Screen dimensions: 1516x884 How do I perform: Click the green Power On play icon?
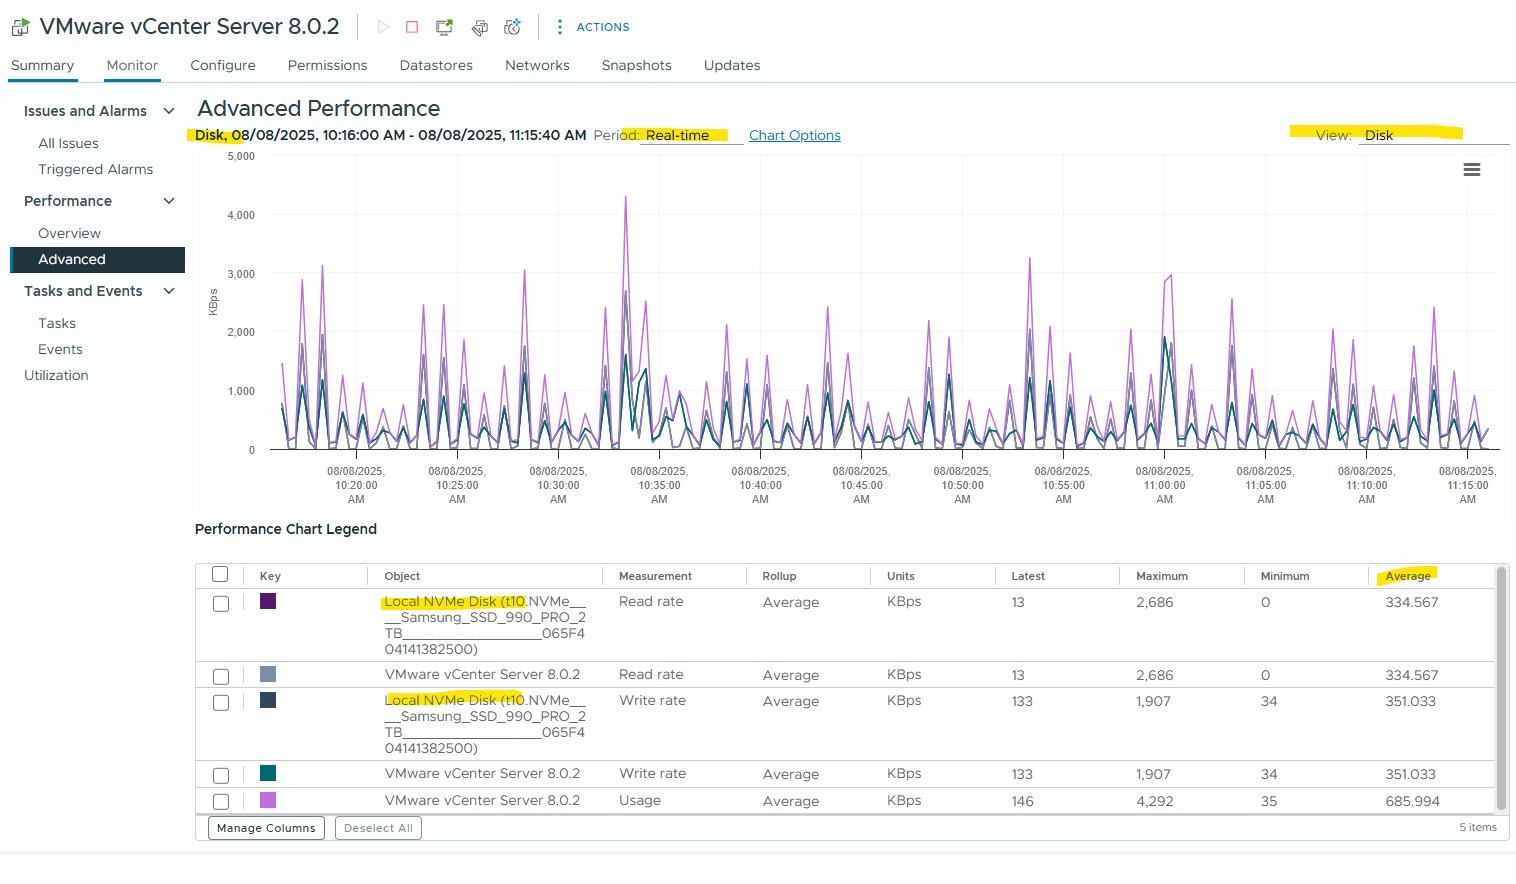[x=383, y=27]
